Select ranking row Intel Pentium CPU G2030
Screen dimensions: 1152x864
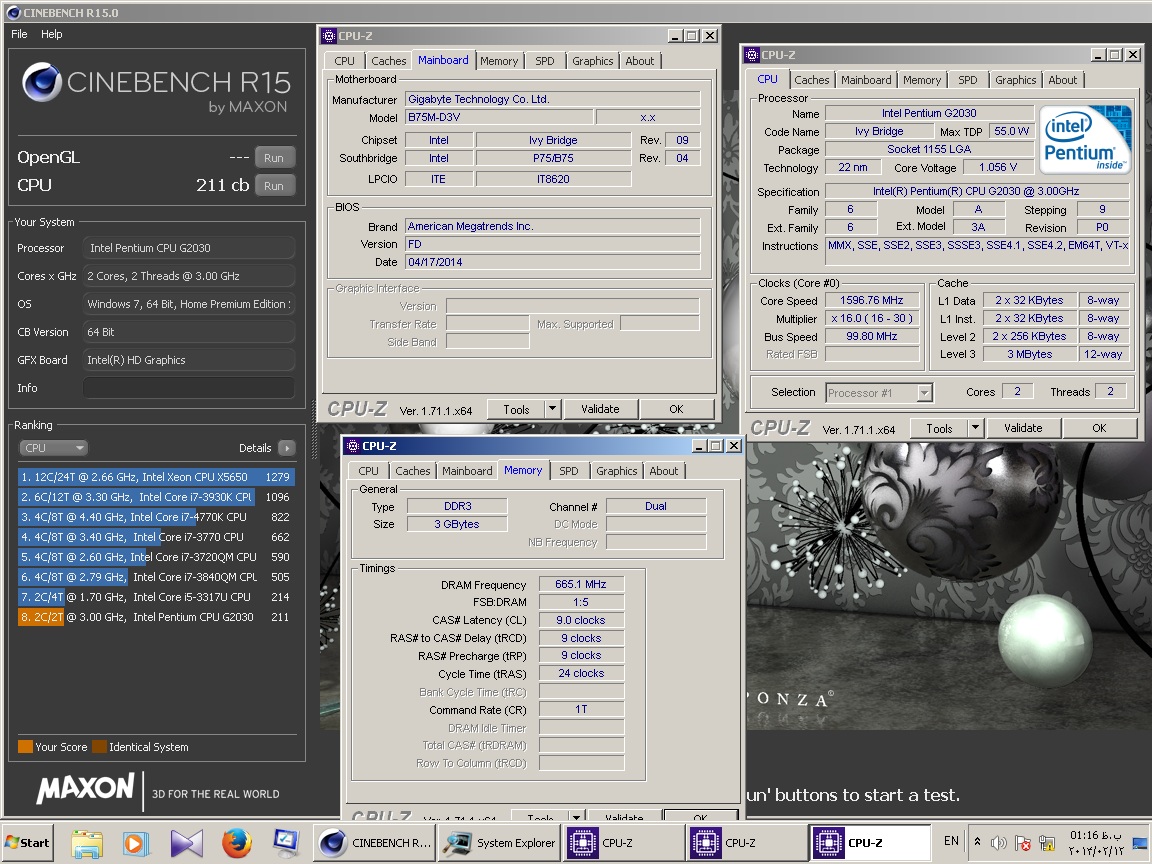(156, 617)
